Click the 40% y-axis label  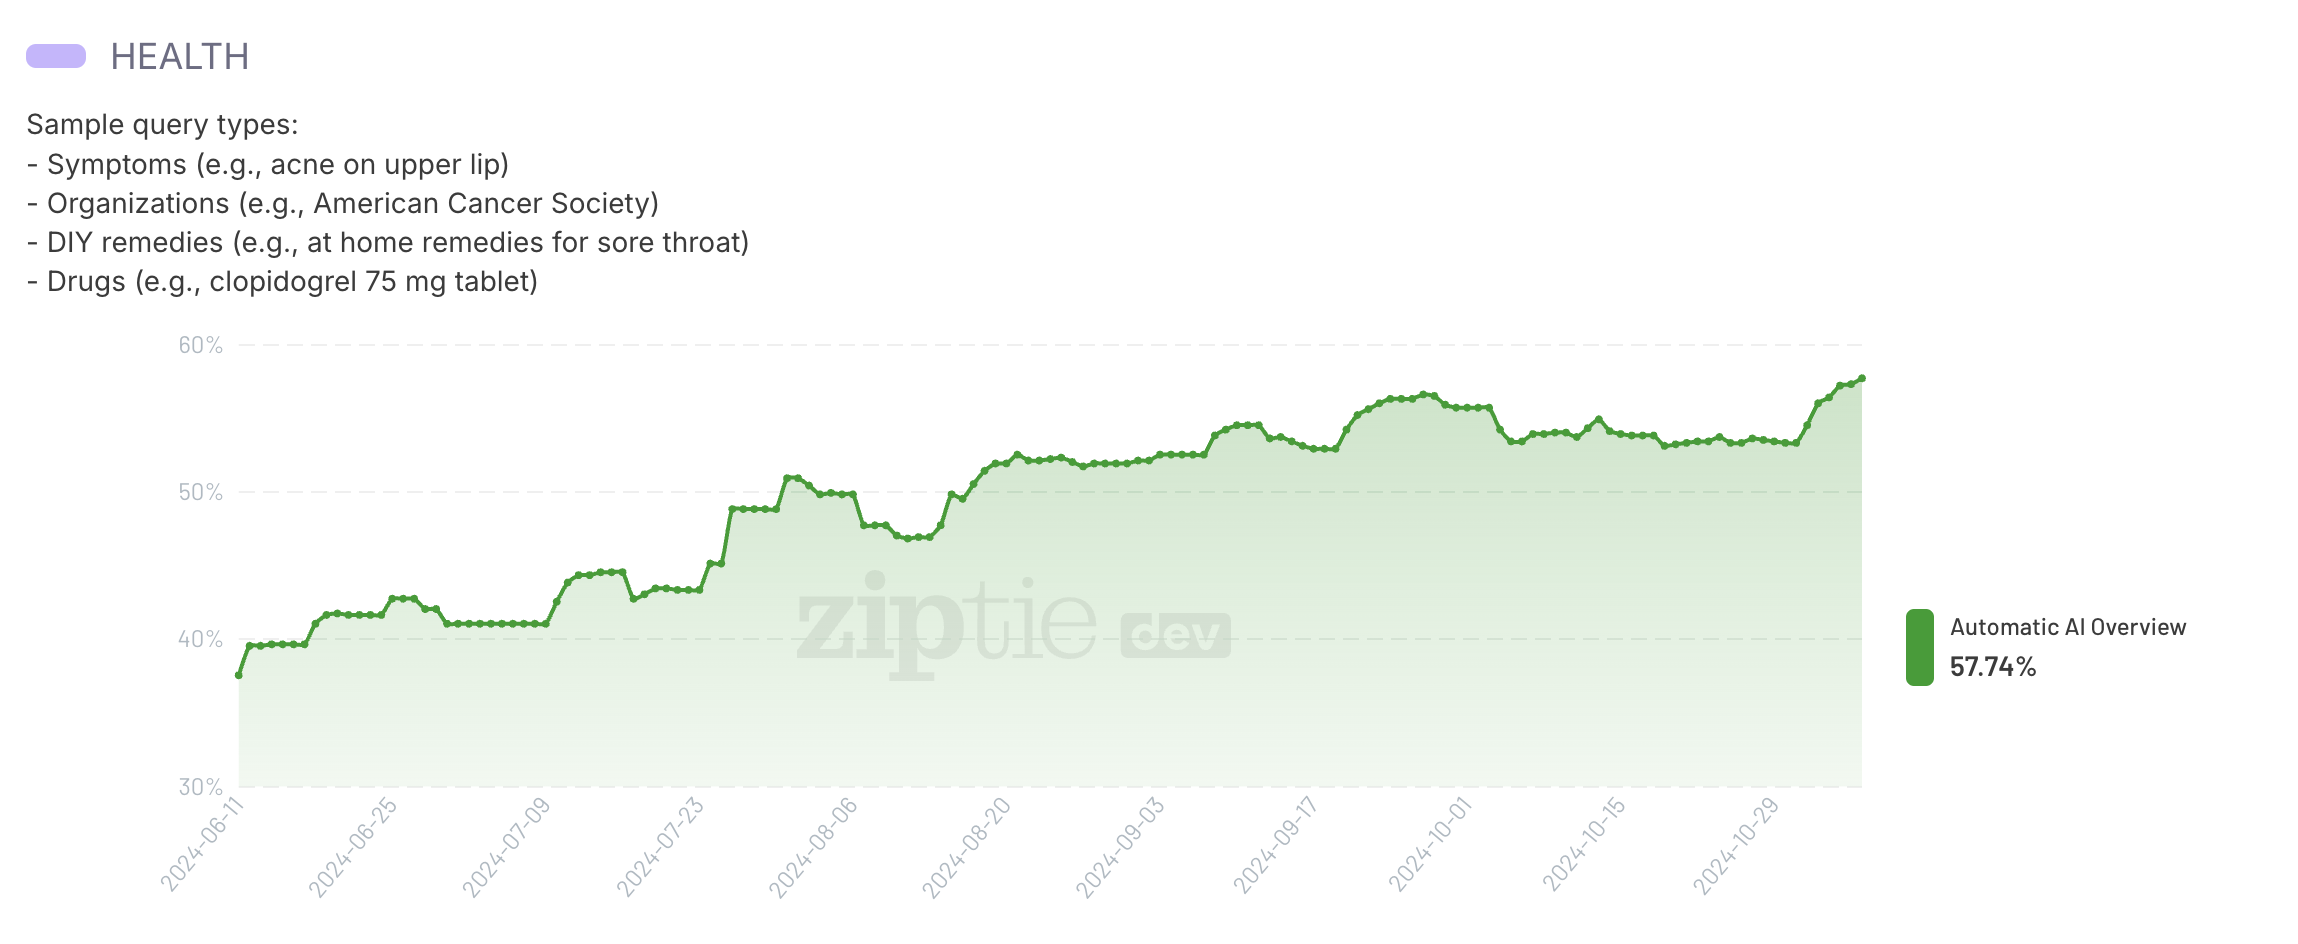pos(200,639)
